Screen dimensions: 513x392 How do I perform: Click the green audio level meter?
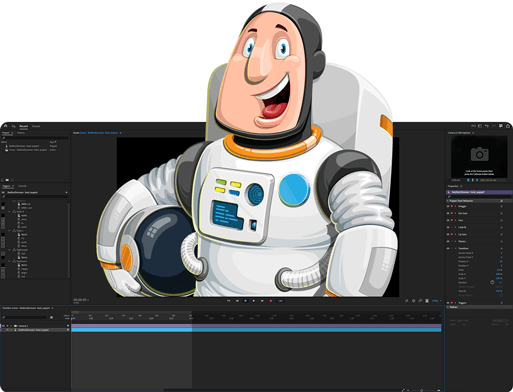pyautogui.click(x=493, y=180)
